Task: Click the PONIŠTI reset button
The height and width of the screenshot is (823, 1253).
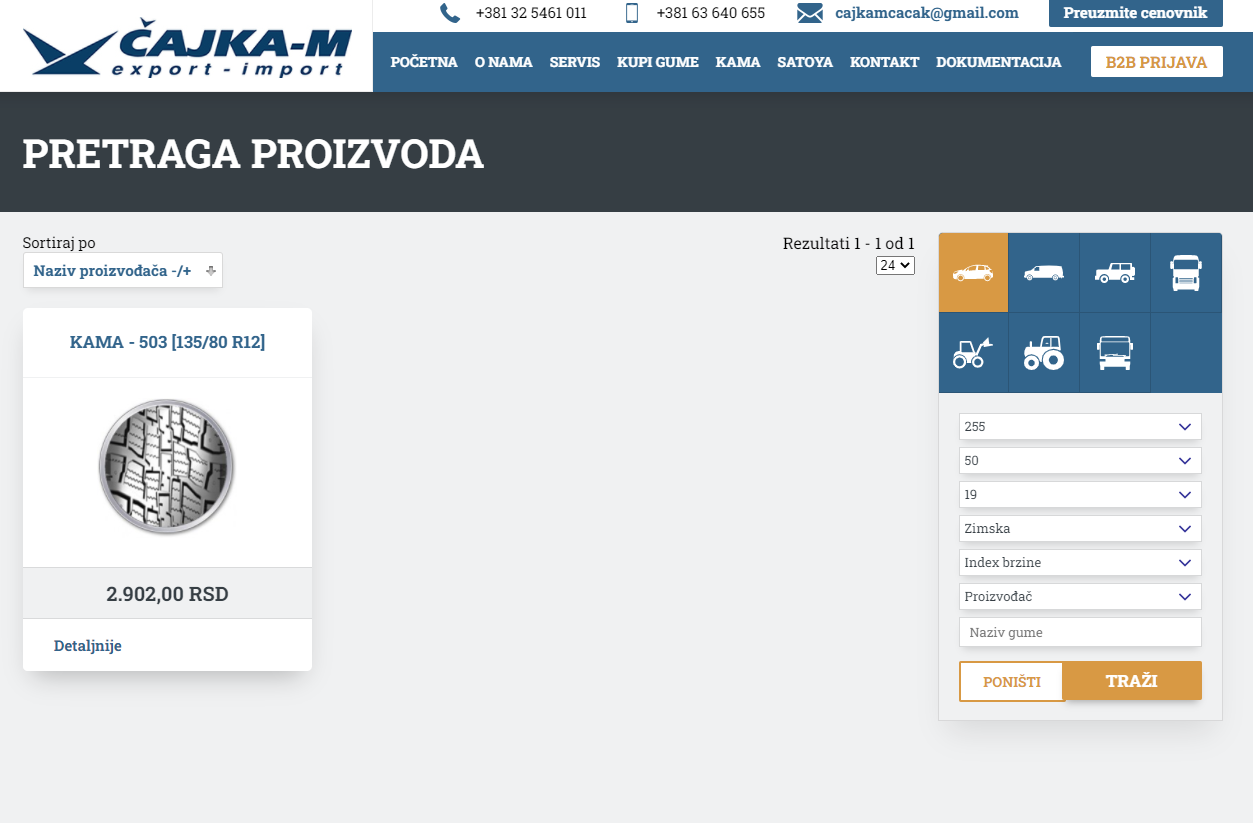Action: 1012,682
